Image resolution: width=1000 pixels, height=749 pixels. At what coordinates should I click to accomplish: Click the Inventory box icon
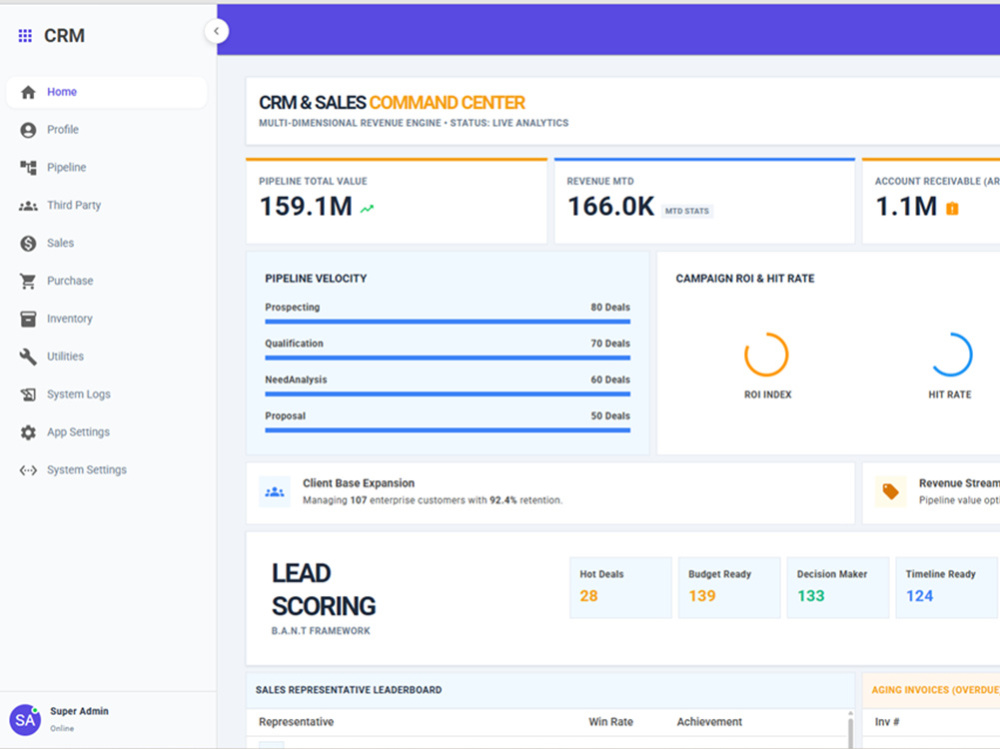(28, 319)
